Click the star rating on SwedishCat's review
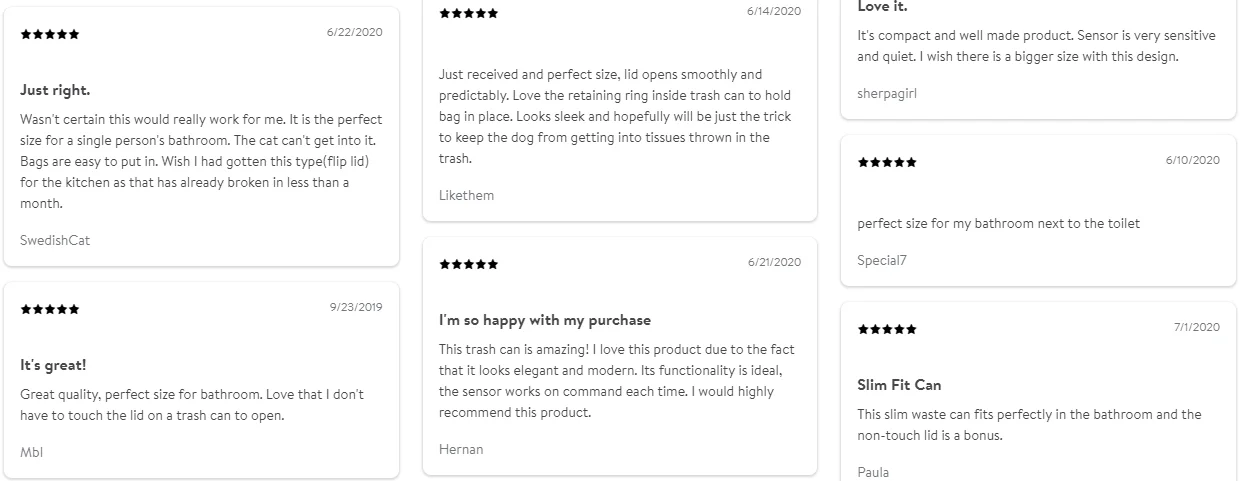Screen dimensions: 1240x481 click(x=50, y=34)
